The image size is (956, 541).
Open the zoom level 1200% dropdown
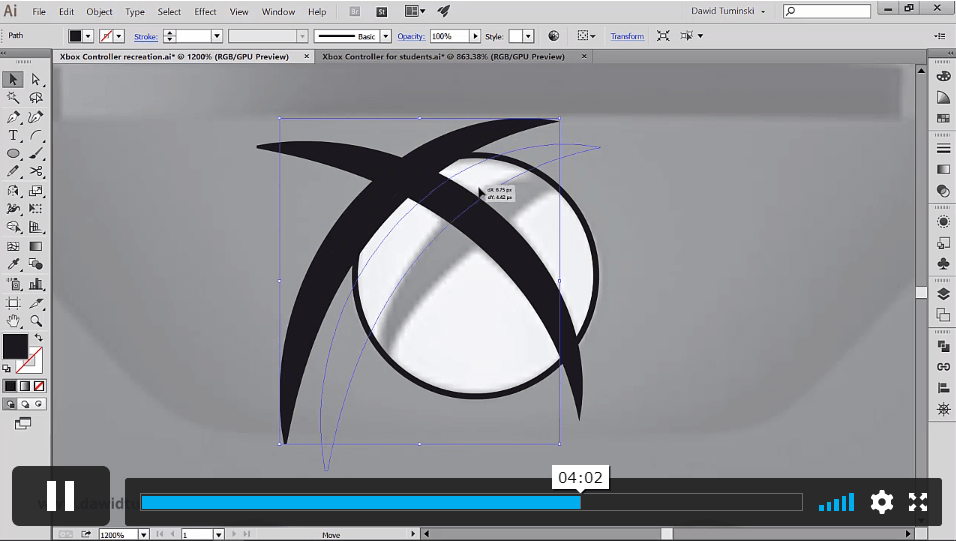144,535
